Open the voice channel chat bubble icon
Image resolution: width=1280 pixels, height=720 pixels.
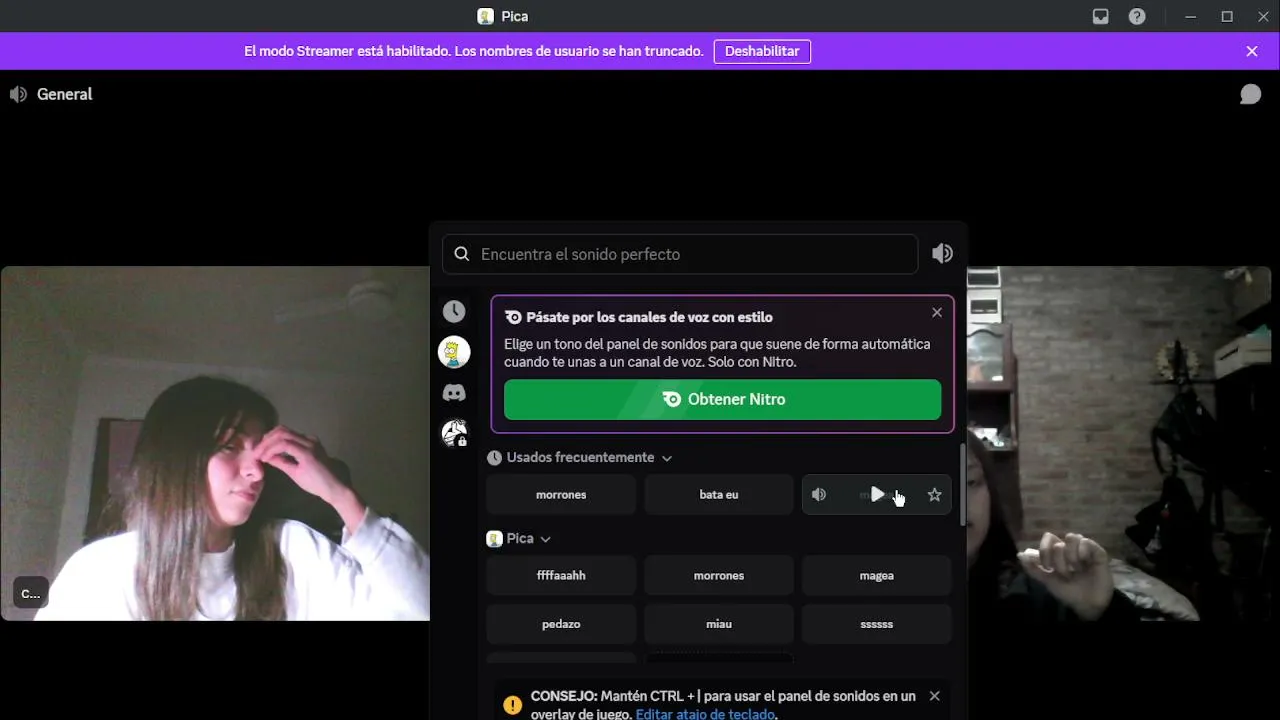(1250, 94)
